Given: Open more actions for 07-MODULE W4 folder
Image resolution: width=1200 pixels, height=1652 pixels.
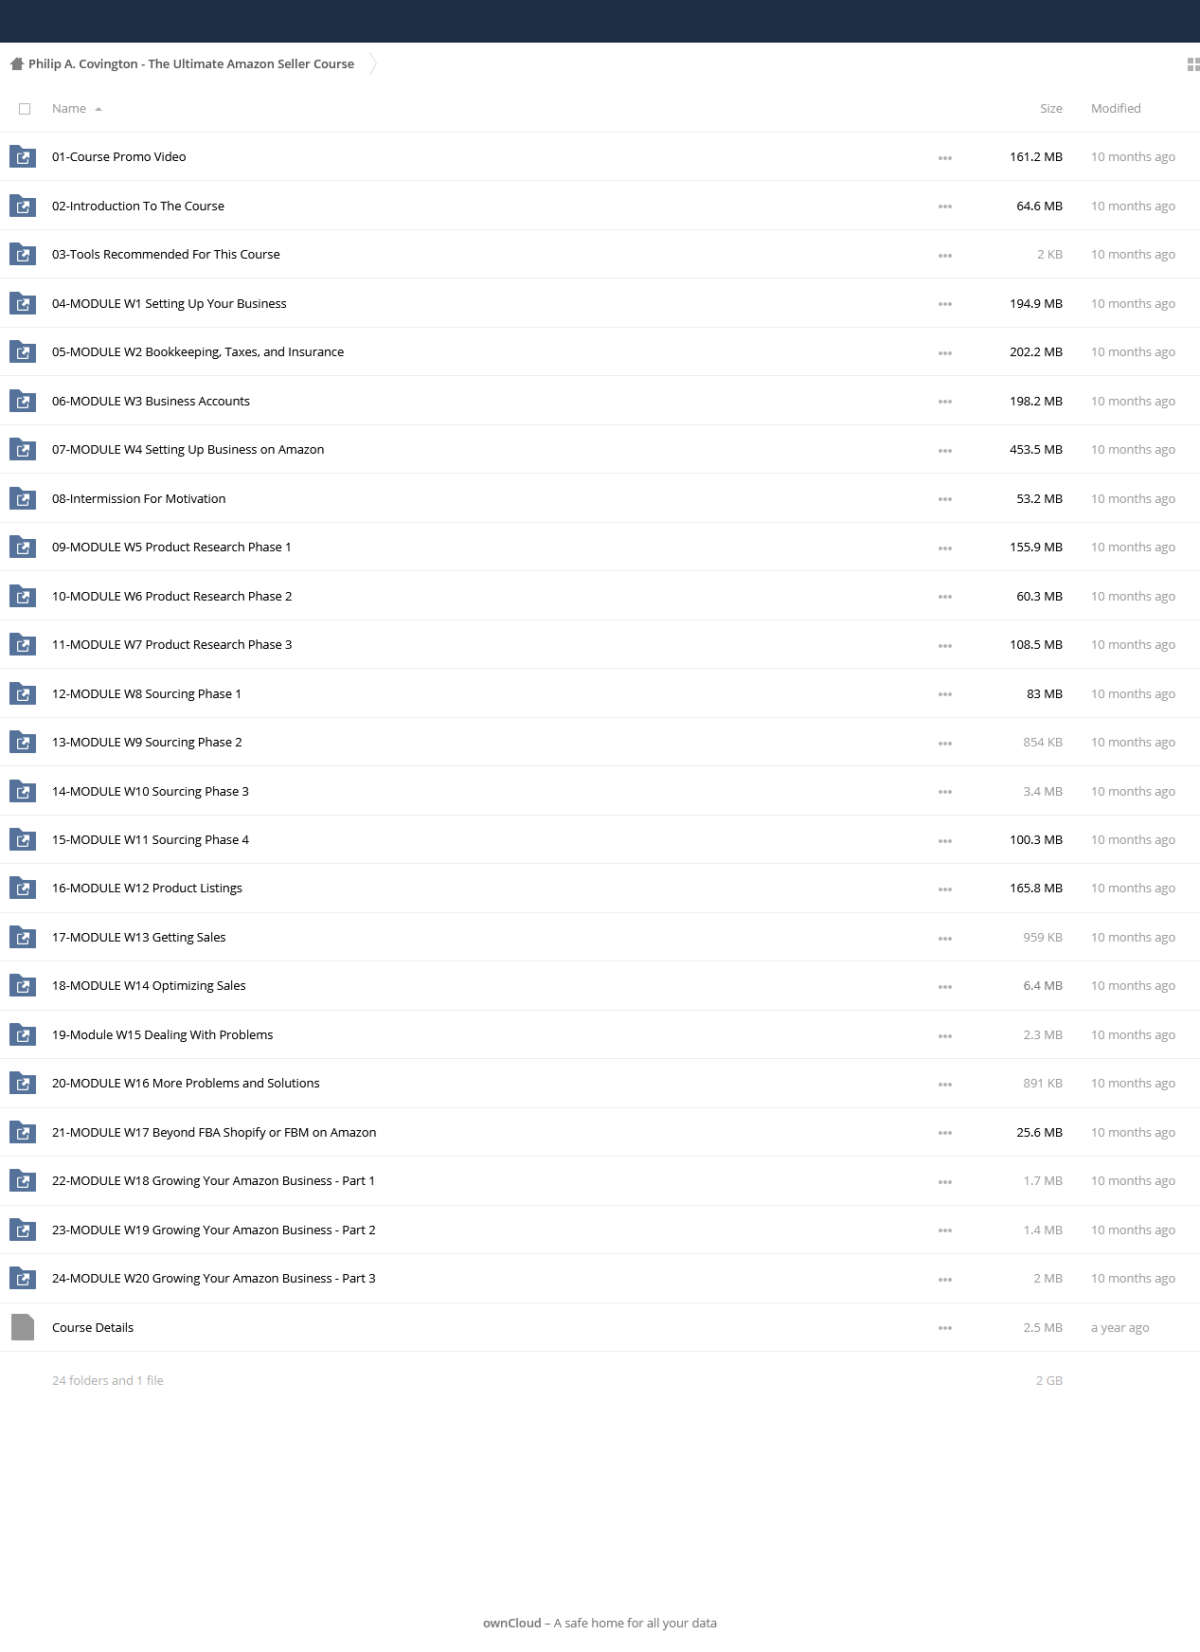Looking at the screenshot, I should (x=945, y=450).
